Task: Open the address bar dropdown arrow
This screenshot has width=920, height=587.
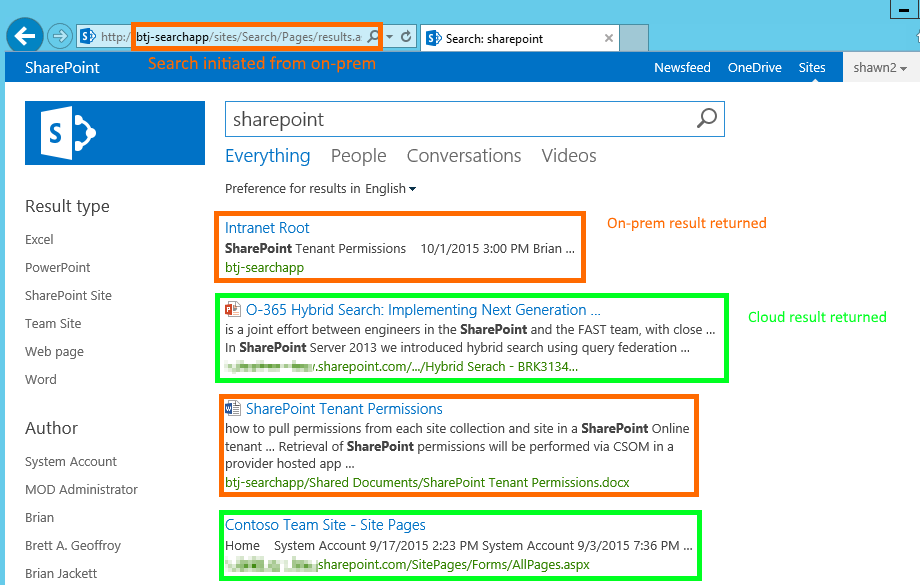Action: point(388,37)
